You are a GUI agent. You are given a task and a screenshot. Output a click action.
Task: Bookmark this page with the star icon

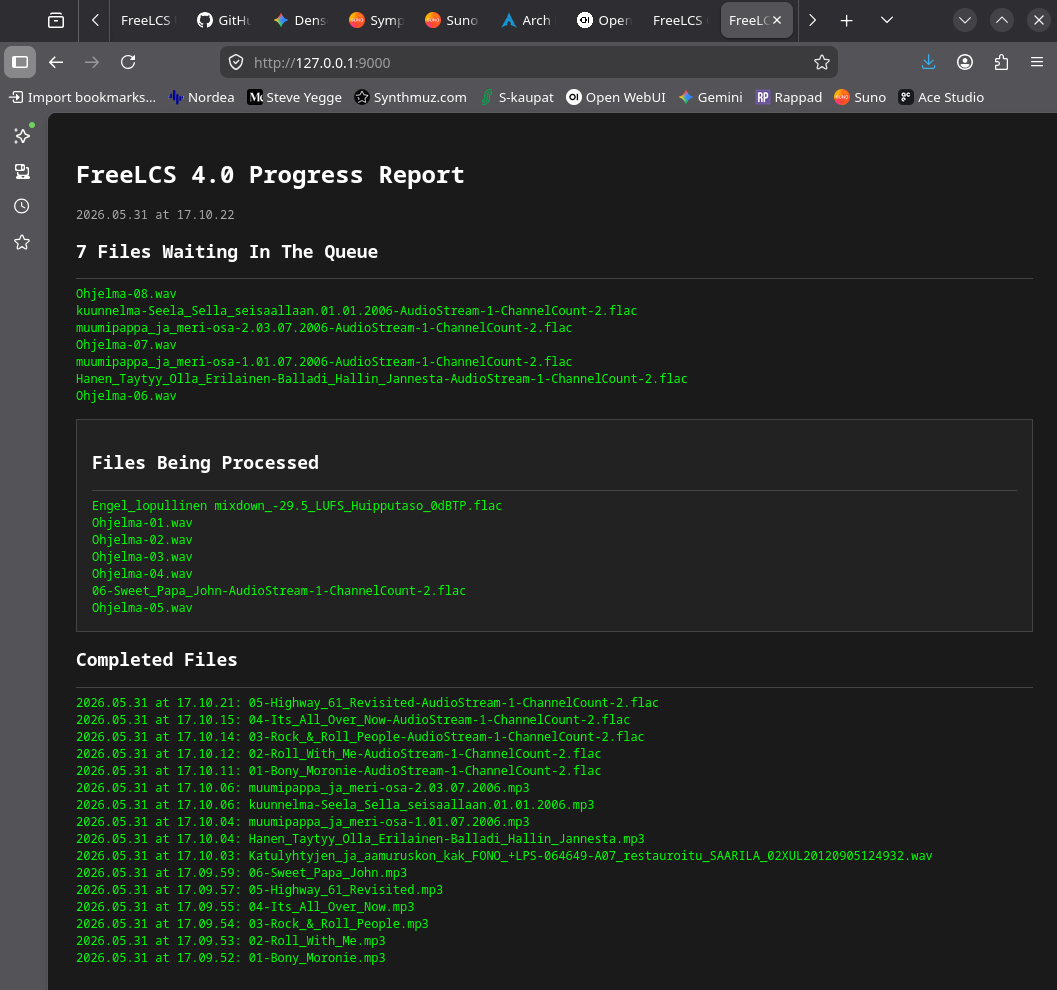[821, 63]
